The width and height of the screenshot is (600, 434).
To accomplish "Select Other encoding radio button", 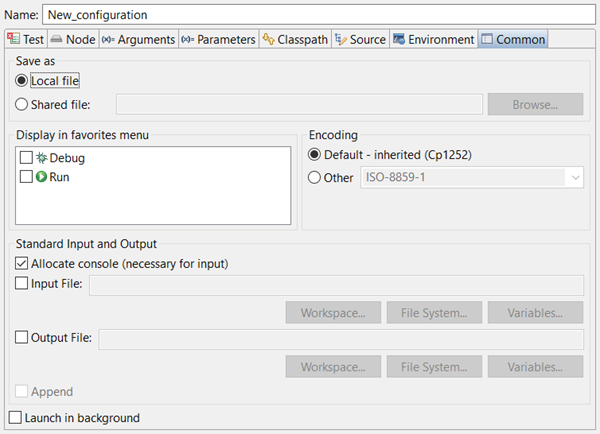I will pos(315,178).
